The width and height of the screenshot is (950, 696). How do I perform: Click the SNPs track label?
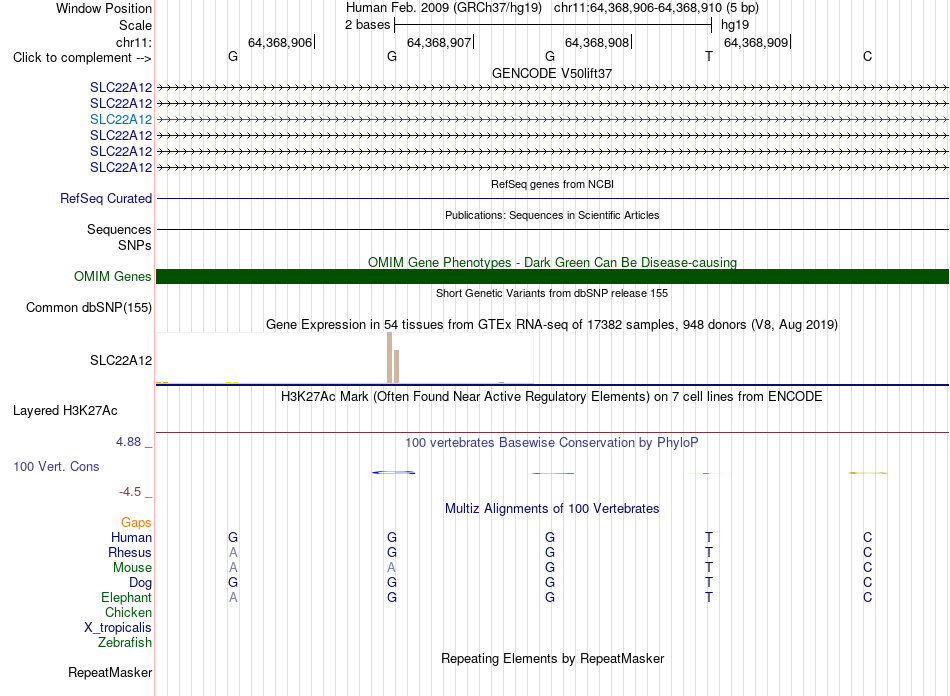click(135, 245)
